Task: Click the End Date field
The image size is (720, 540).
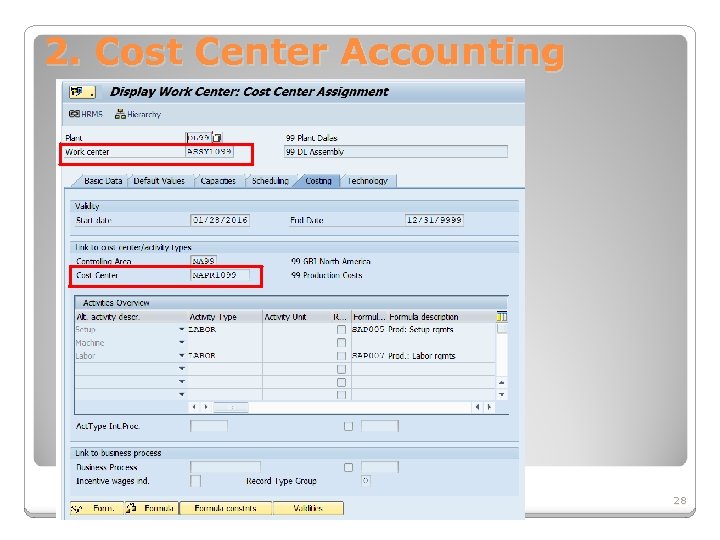Action: coord(434,220)
